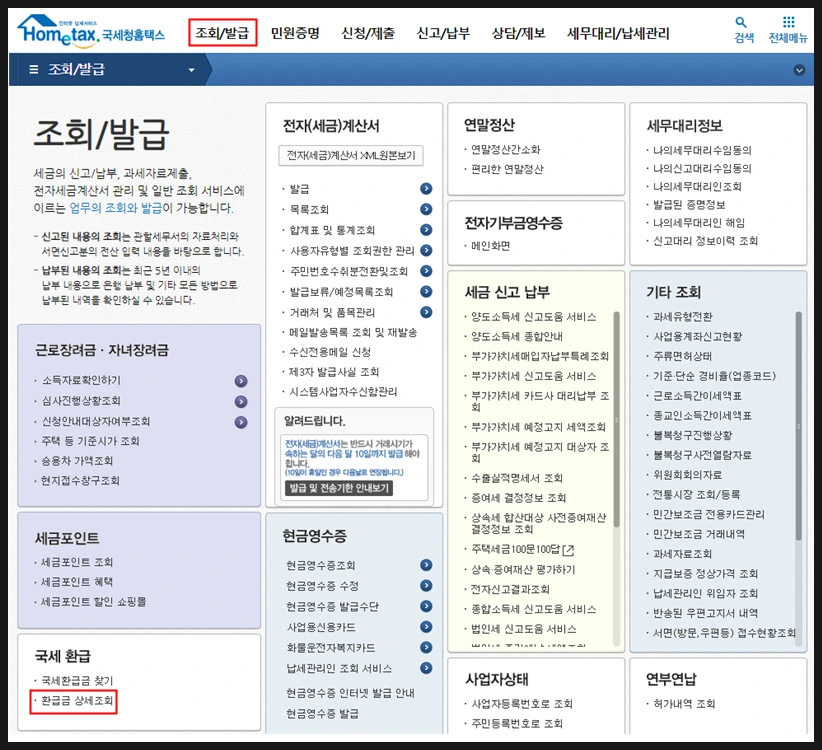Open the 조회/발급 top menu

222,33
